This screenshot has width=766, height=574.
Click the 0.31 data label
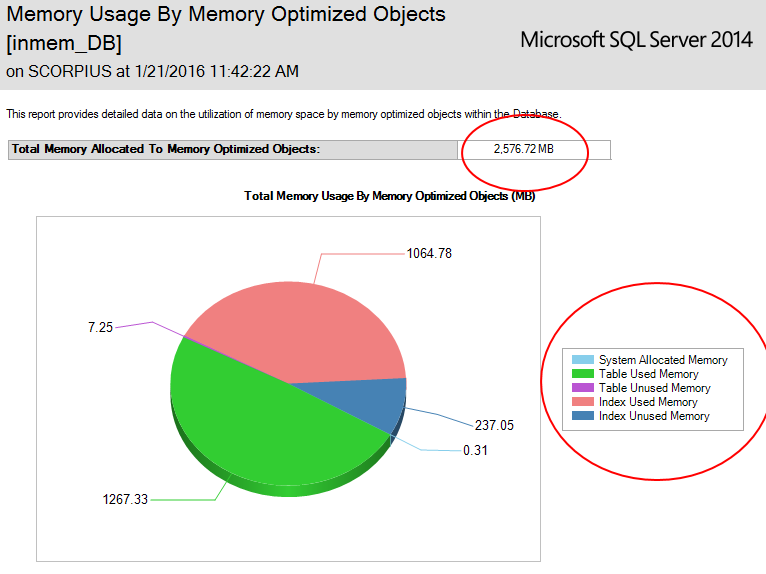point(475,451)
